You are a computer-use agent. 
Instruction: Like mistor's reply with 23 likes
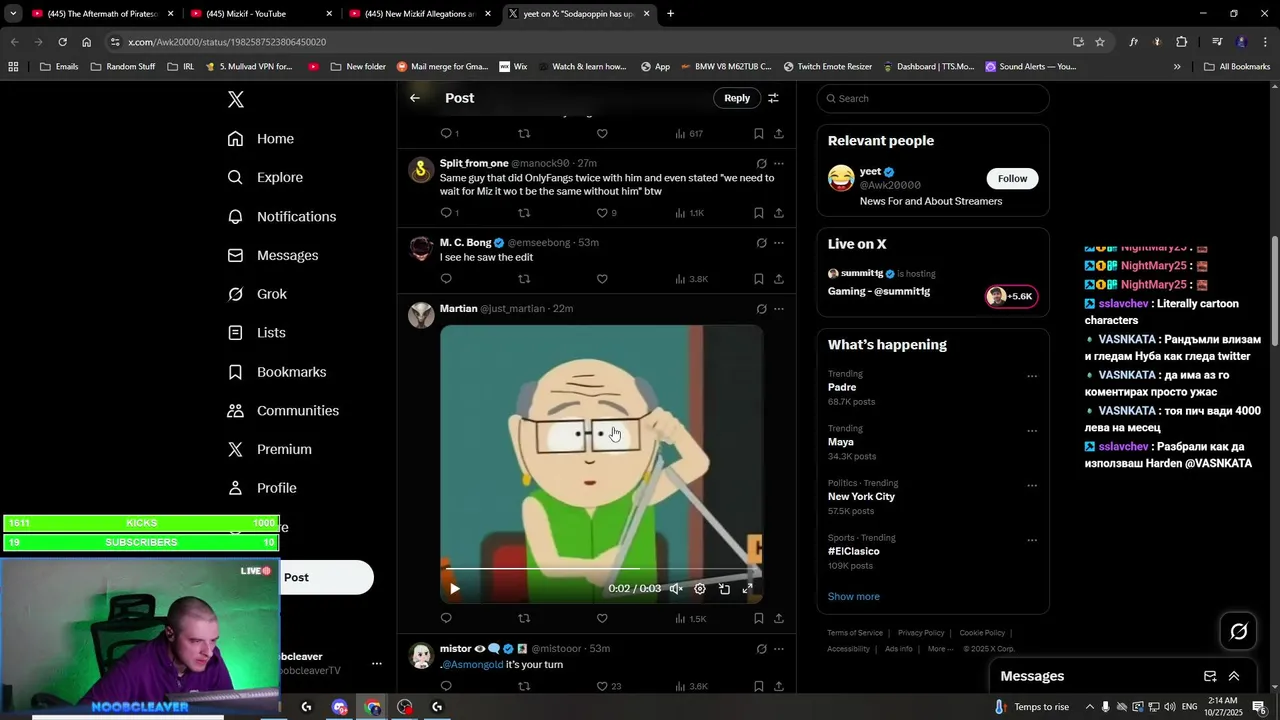click(x=602, y=687)
